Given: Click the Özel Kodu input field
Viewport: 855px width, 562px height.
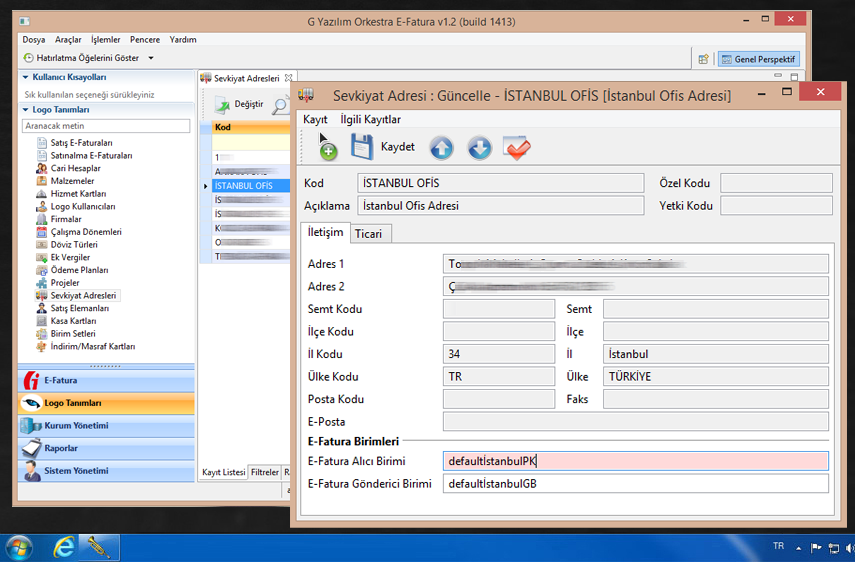Looking at the screenshot, I should point(776,183).
